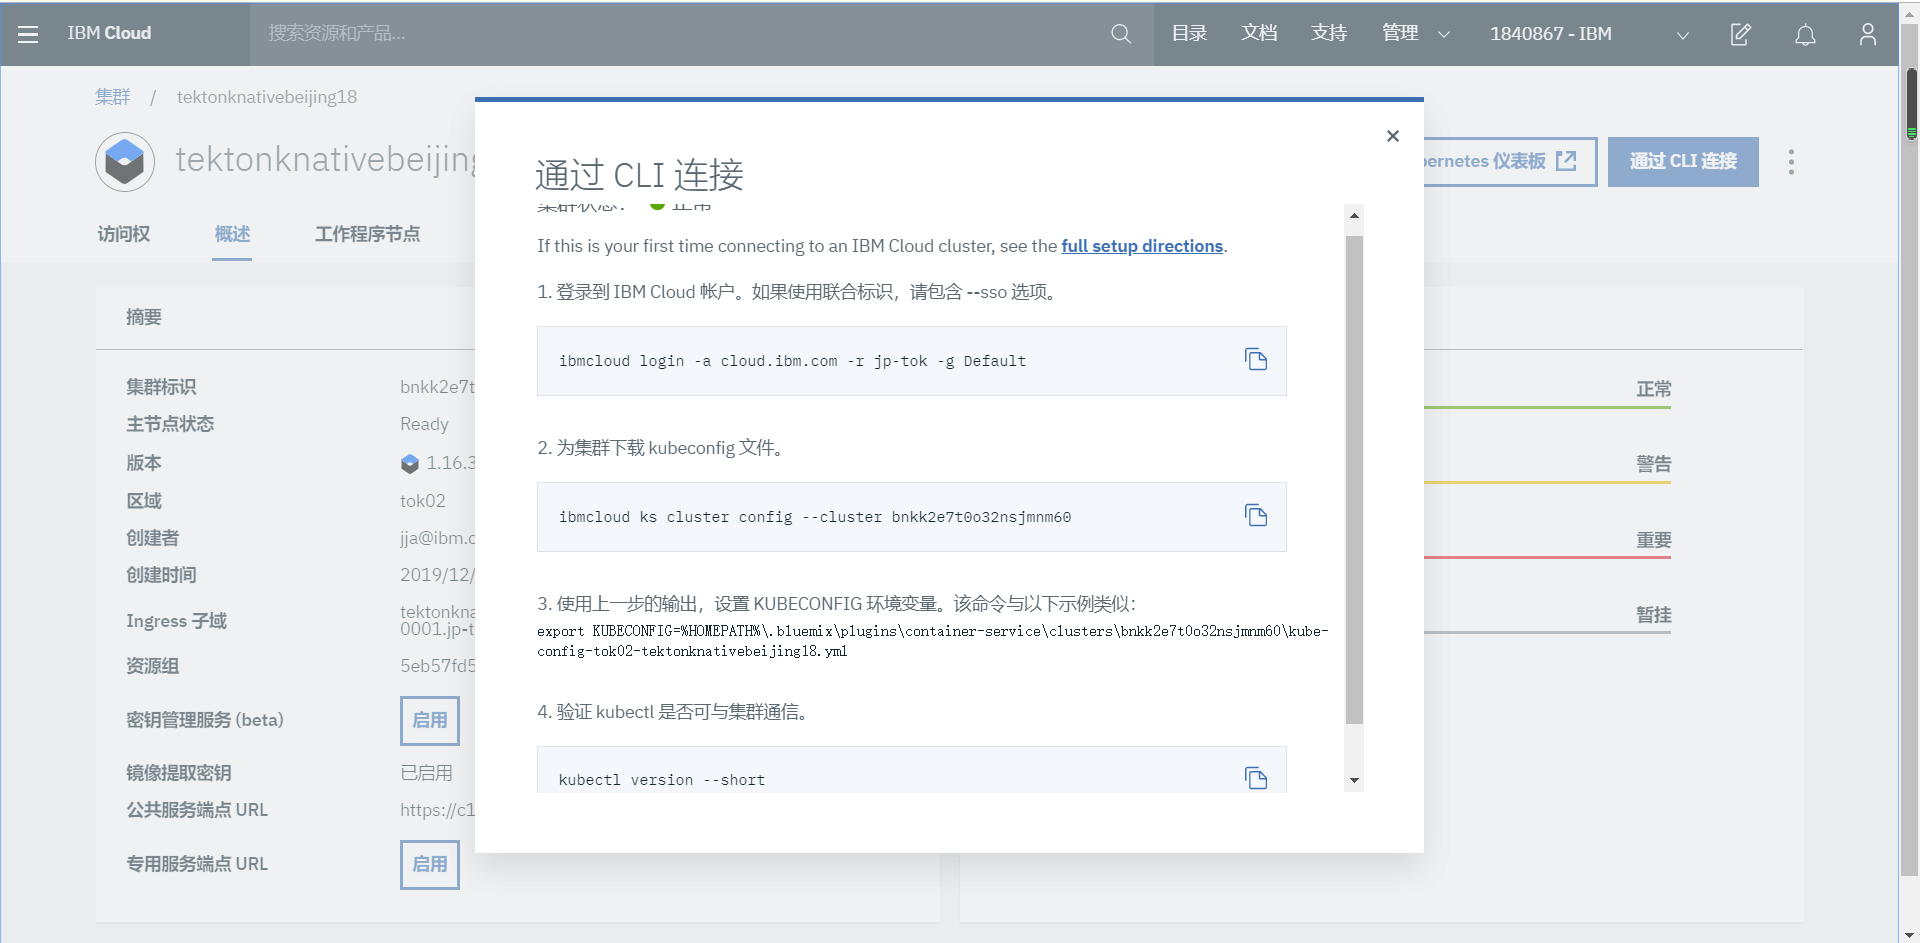Click the Ready master status value
This screenshot has width=1920, height=943.
coord(424,424)
